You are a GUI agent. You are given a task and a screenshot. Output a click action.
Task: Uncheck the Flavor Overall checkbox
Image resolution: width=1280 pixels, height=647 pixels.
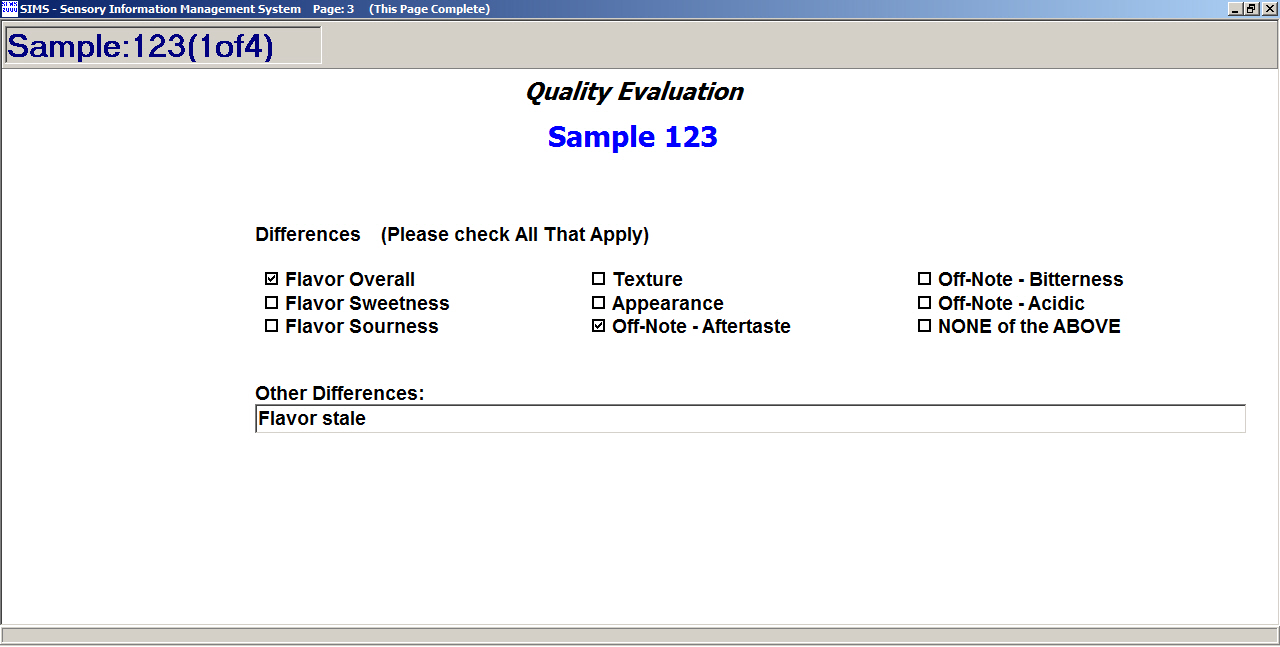[271, 279]
